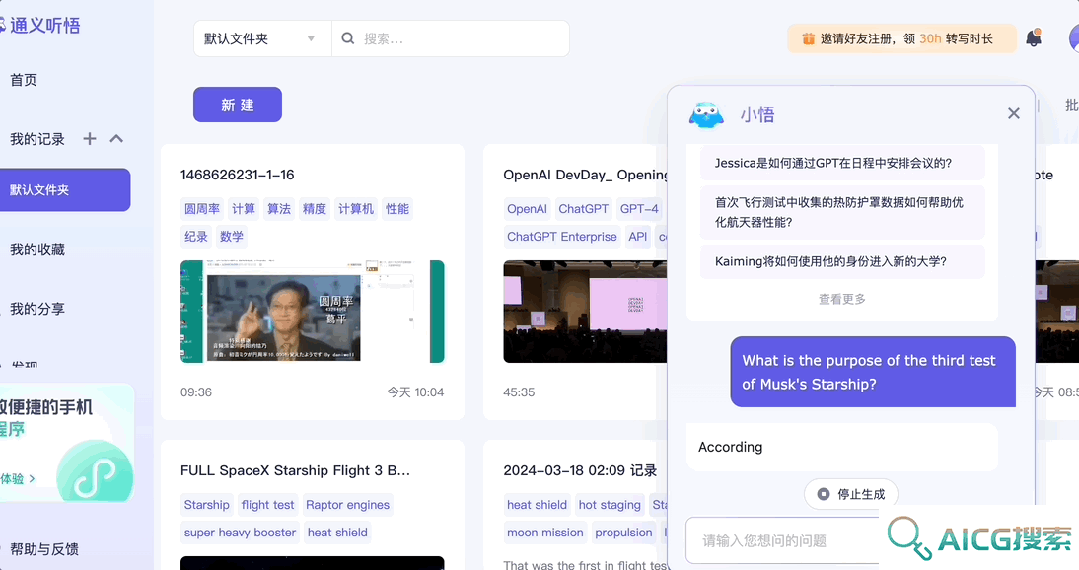The height and width of the screenshot is (570, 1079).
Task: Open 帮助与反馈
Action: tap(44, 549)
